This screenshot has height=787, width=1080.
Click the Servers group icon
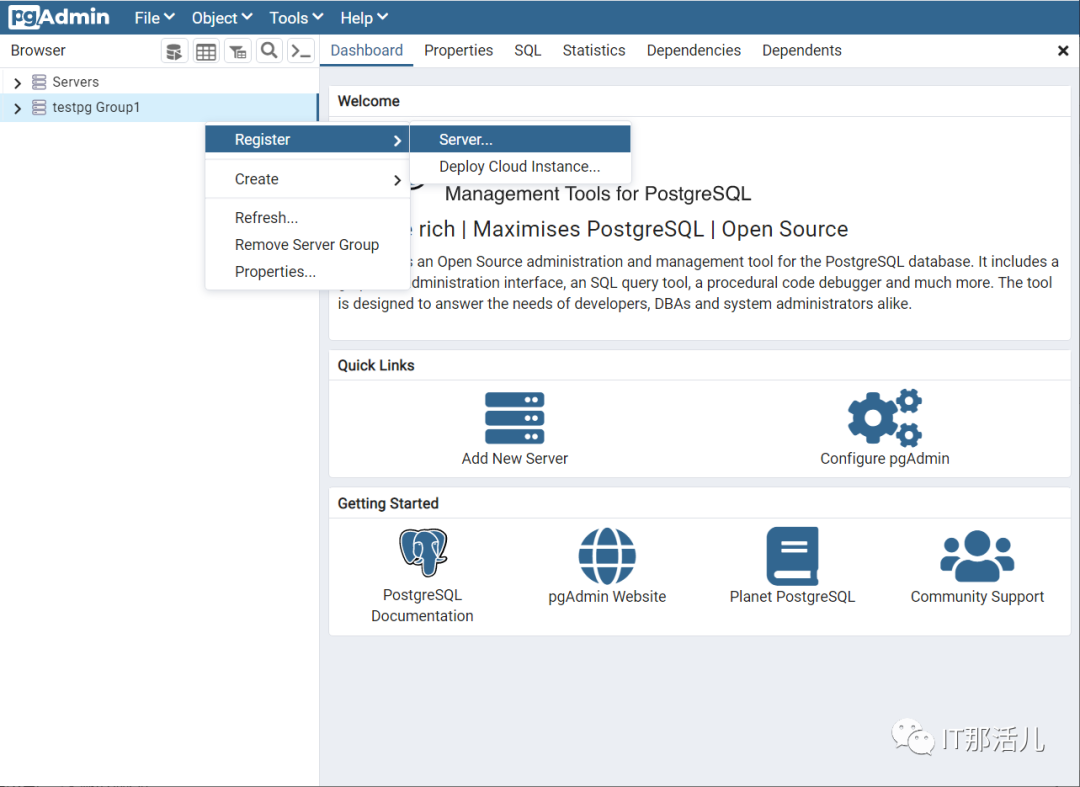39,82
